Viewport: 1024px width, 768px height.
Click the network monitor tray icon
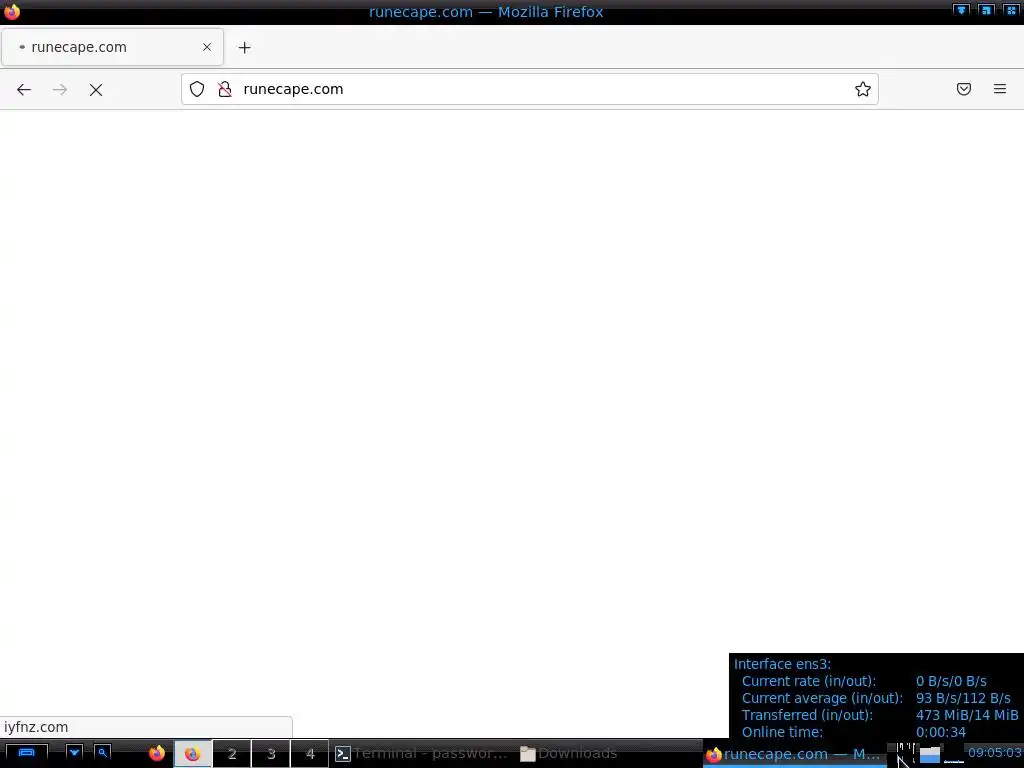(x=905, y=754)
